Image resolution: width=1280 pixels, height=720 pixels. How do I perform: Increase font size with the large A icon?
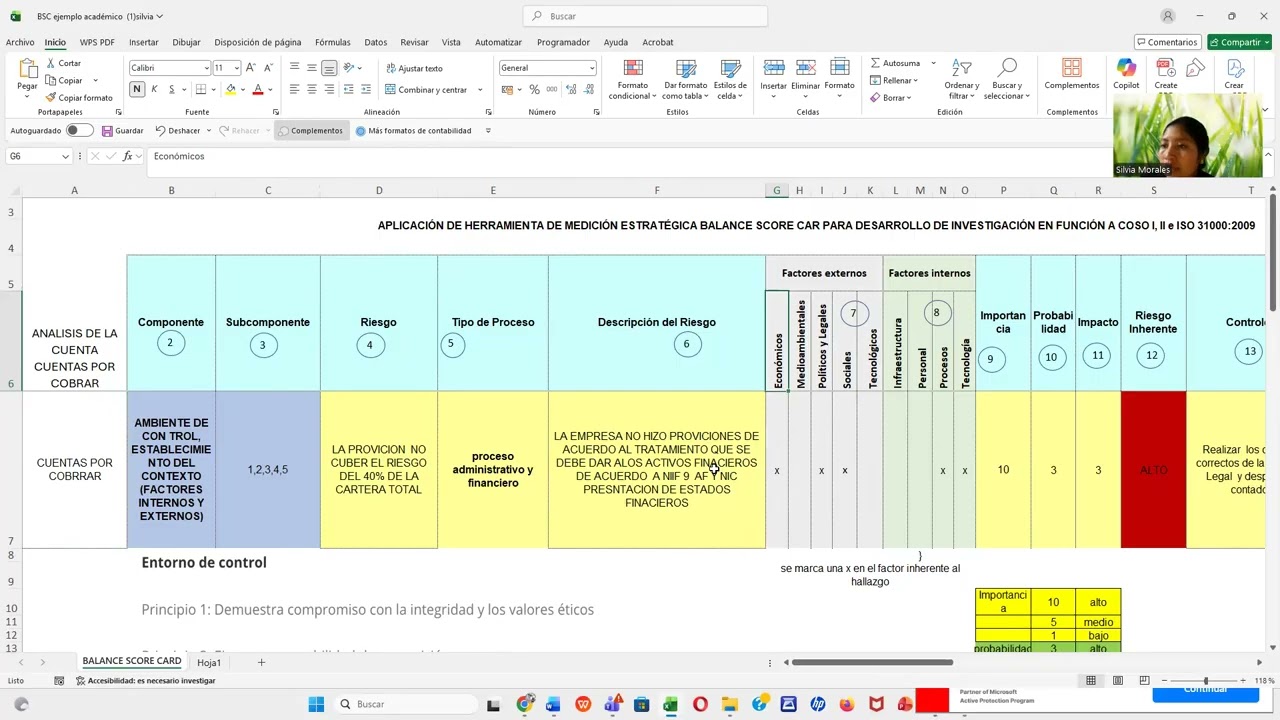[251, 67]
